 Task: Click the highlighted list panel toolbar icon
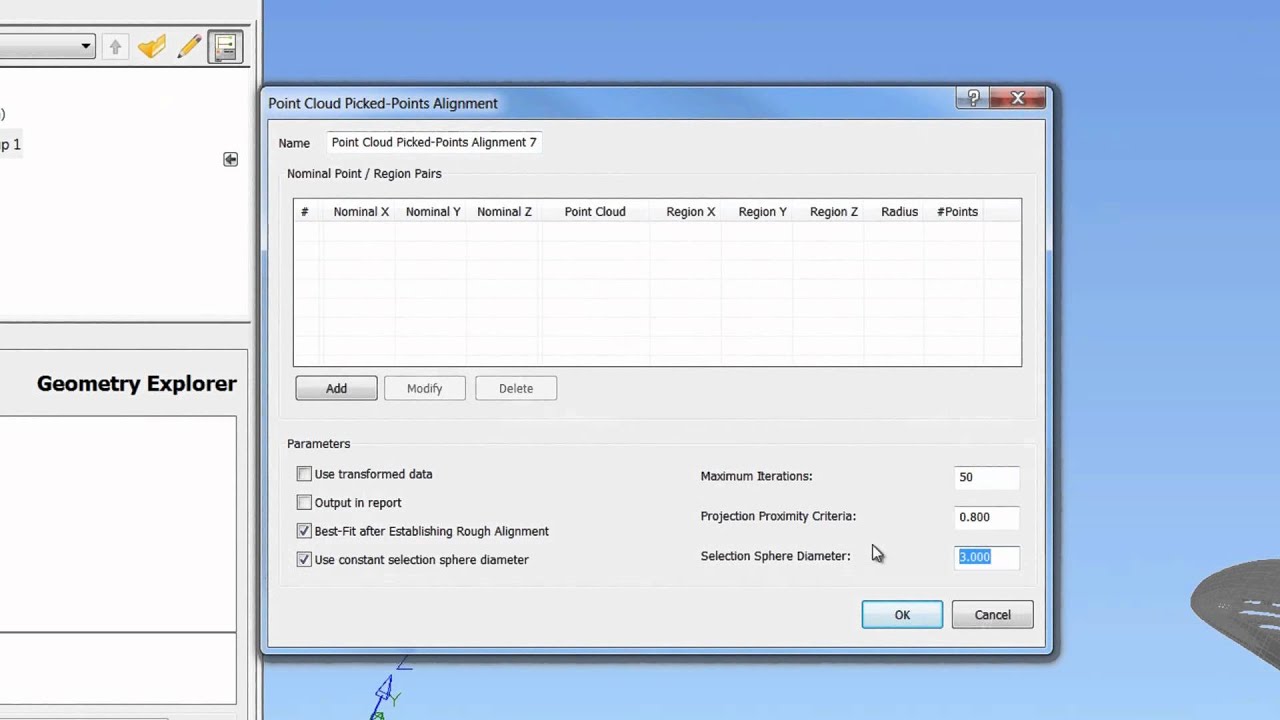point(225,47)
